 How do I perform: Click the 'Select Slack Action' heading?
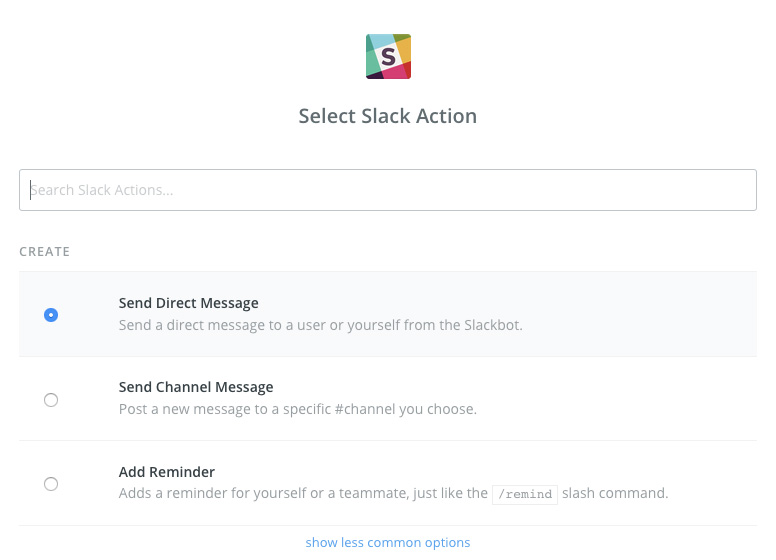coord(388,116)
